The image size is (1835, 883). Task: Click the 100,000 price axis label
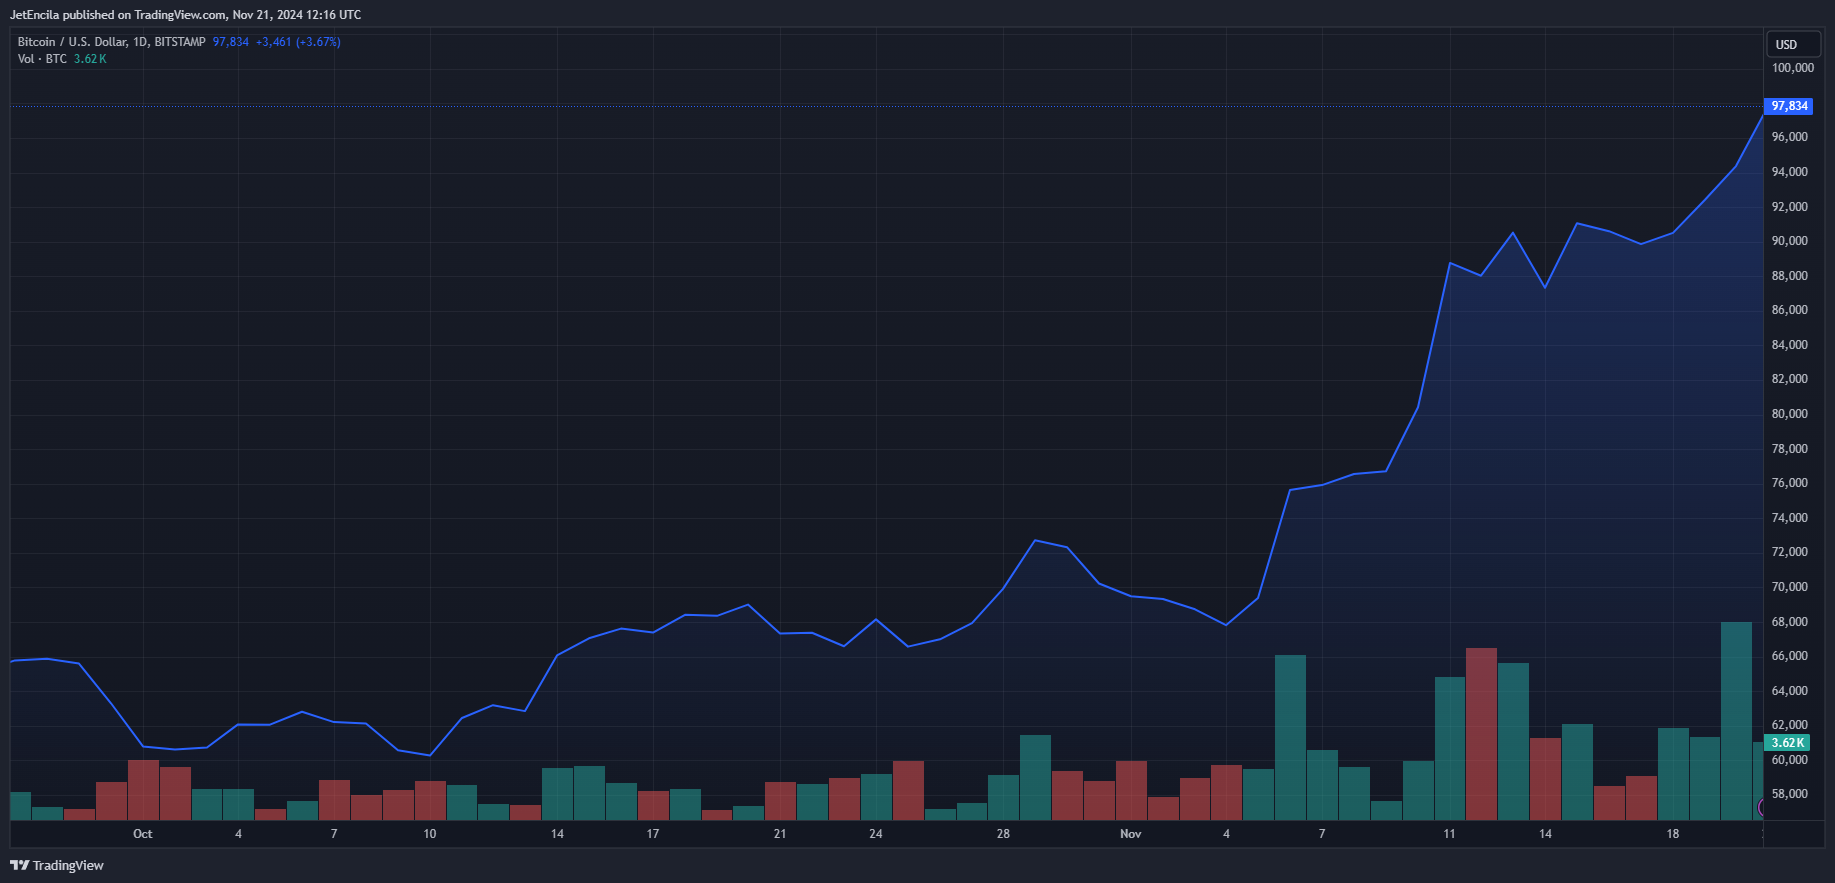(1792, 68)
